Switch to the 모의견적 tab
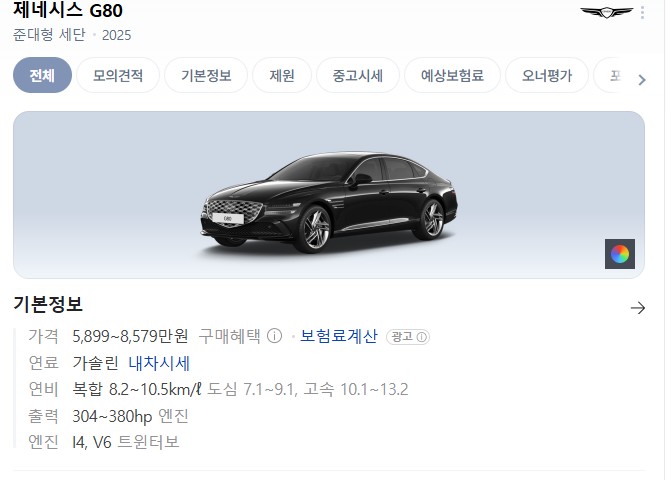The width and height of the screenshot is (668, 480). point(118,75)
